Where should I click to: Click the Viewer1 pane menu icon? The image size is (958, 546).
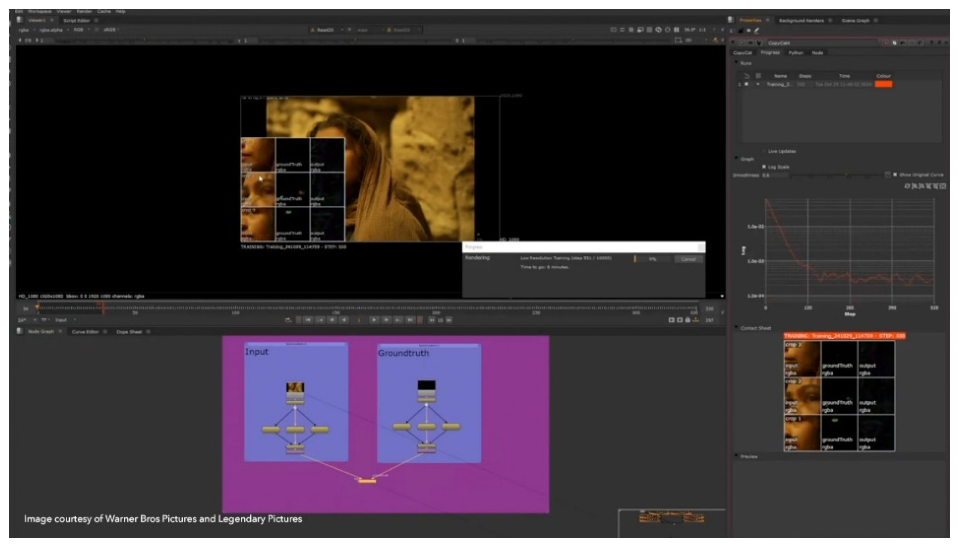(20, 20)
